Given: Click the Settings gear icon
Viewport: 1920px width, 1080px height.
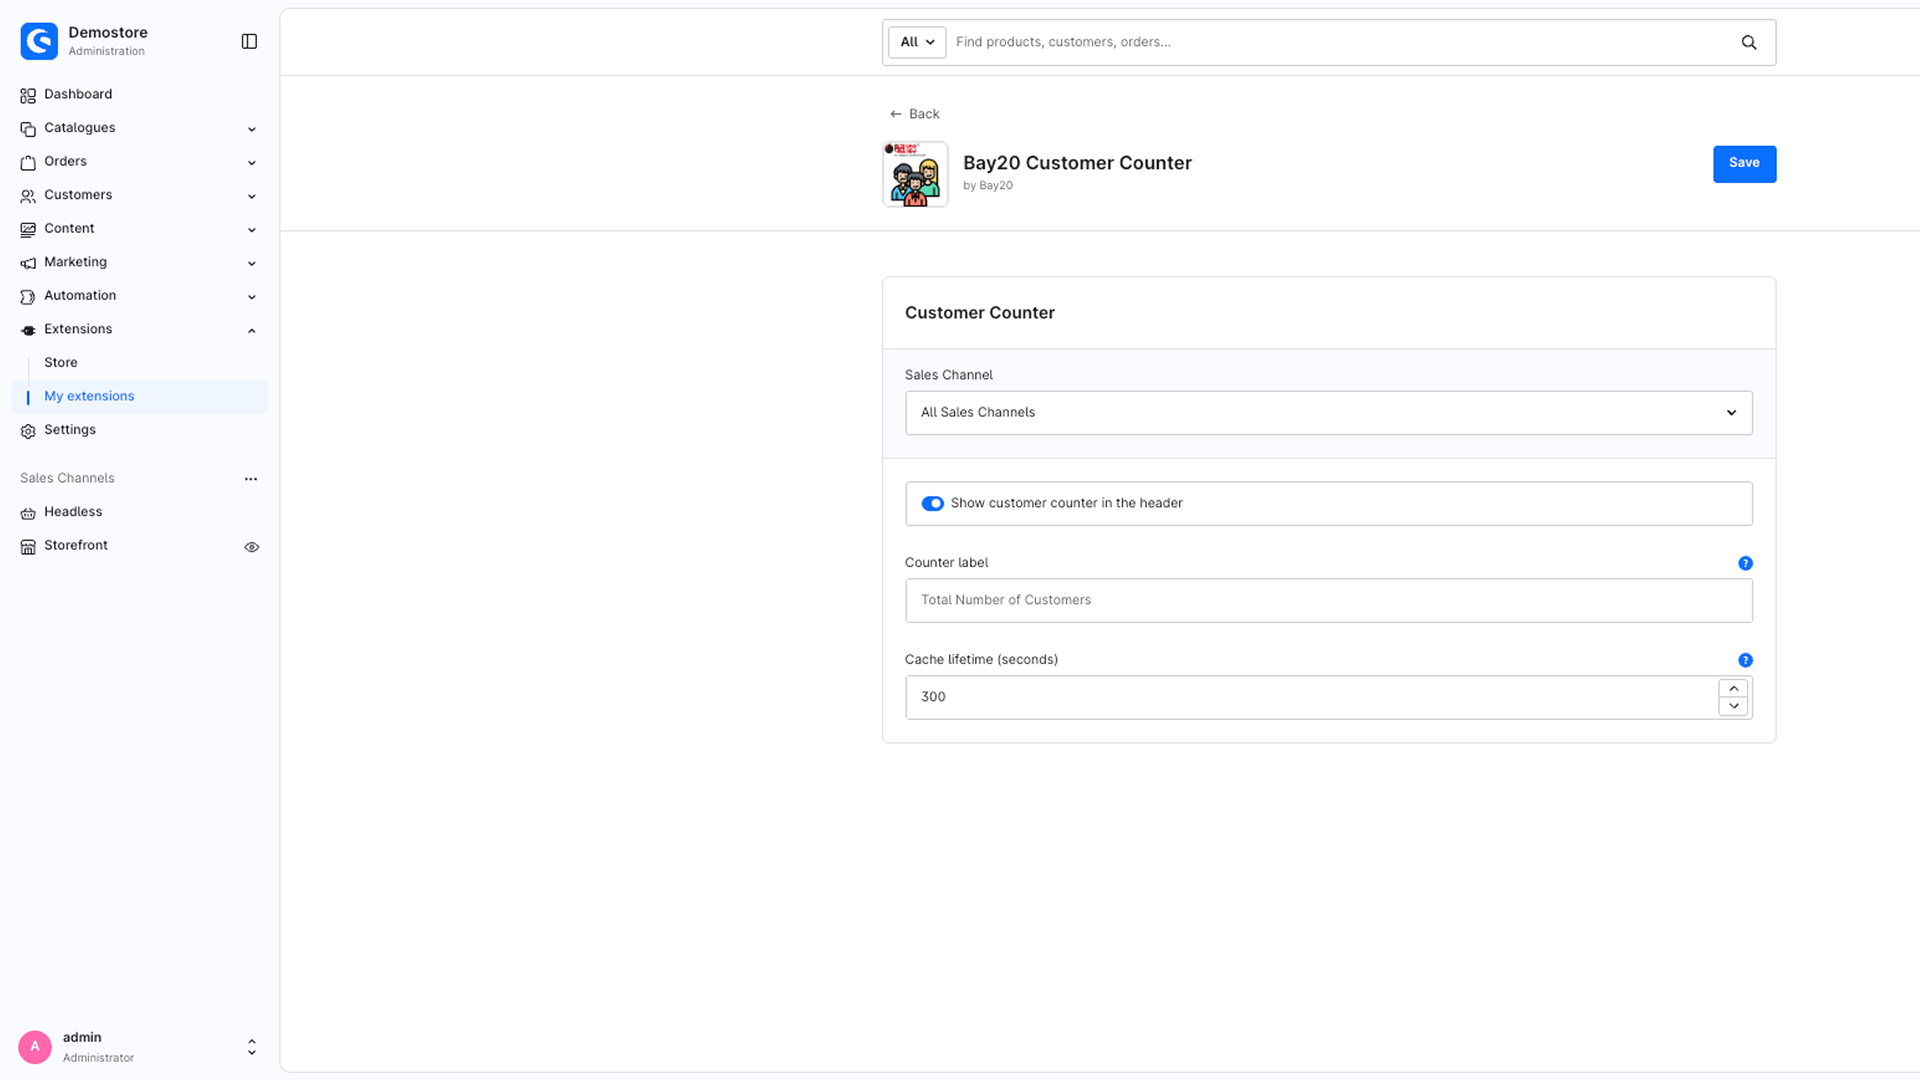Looking at the screenshot, I should click(x=28, y=431).
